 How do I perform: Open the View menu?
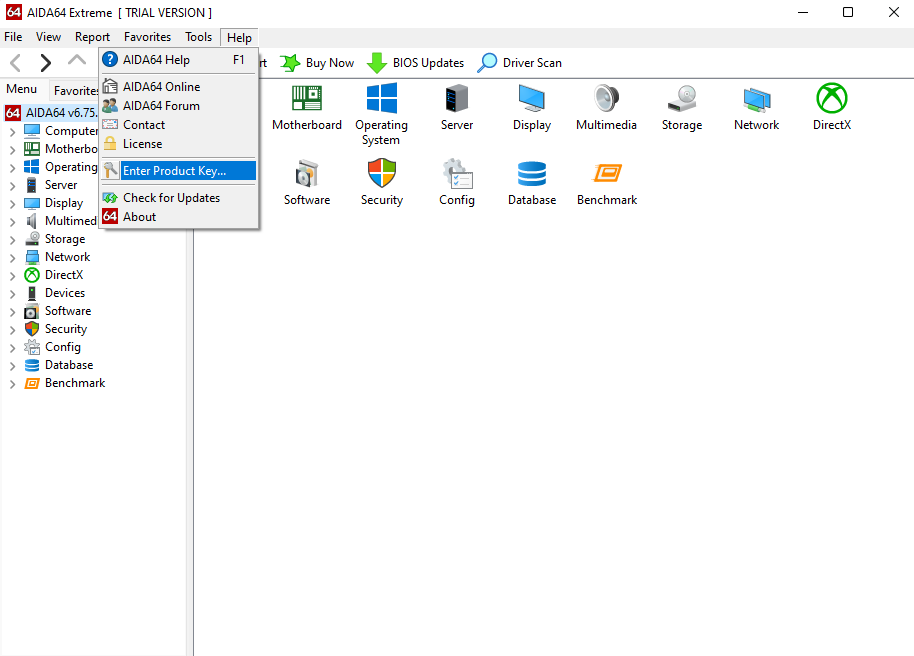(48, 37)
